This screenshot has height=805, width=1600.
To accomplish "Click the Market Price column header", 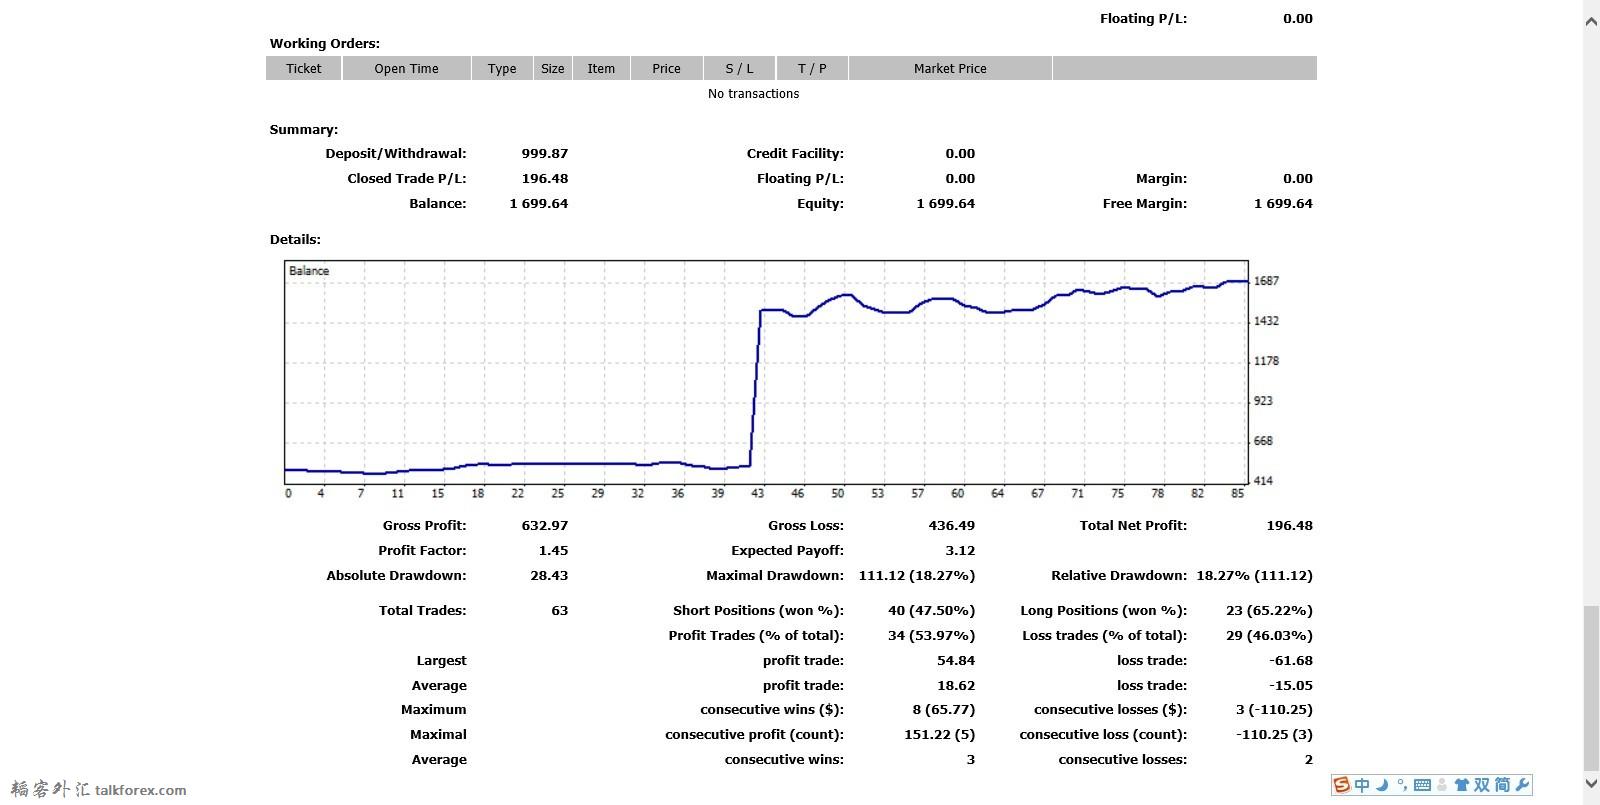I will tap(950, 68).
